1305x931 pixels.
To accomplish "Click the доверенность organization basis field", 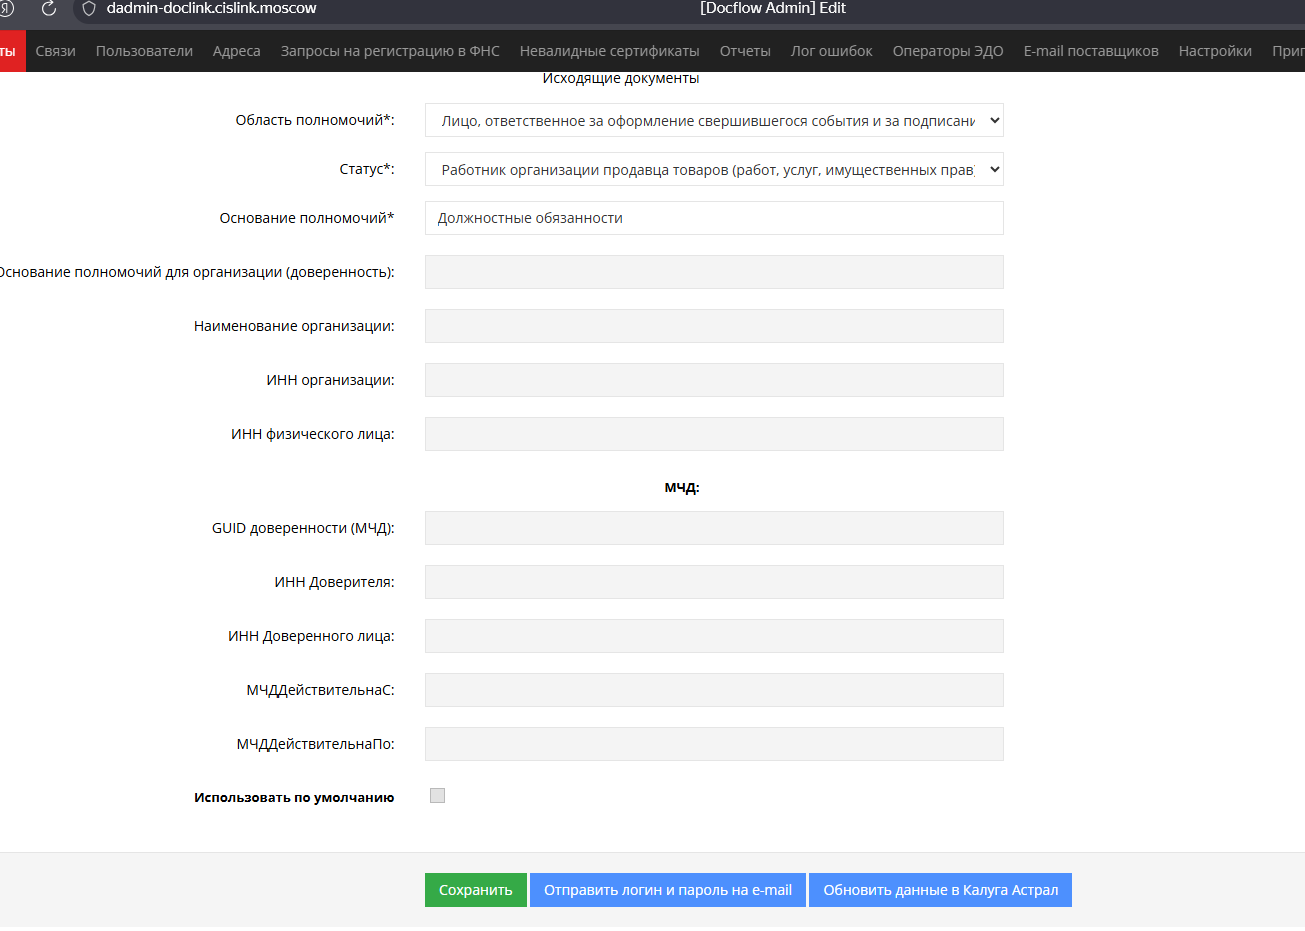I will point(714,272).
